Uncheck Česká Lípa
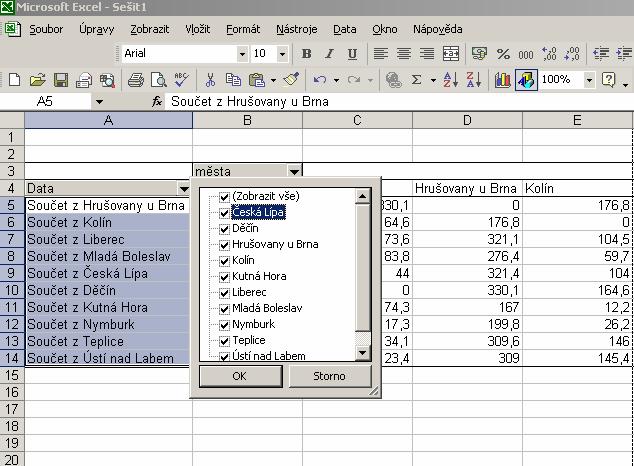634x466 pixels. (x=224, y=213)
